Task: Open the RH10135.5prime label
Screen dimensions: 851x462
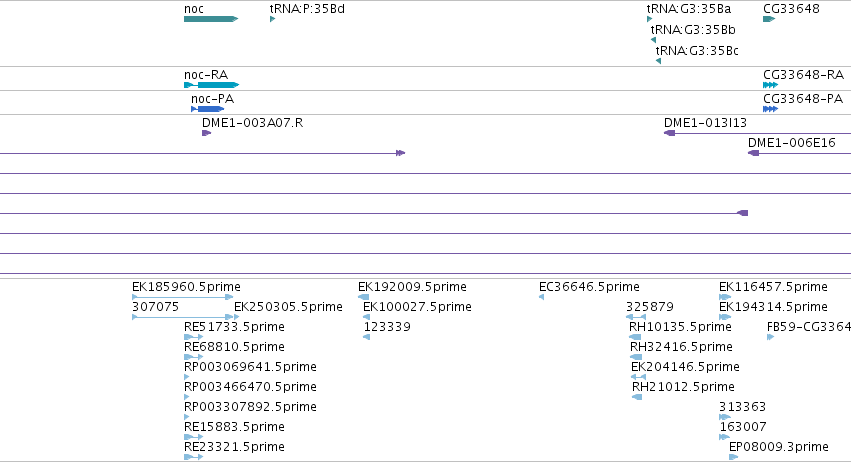Action: point(680,327)
